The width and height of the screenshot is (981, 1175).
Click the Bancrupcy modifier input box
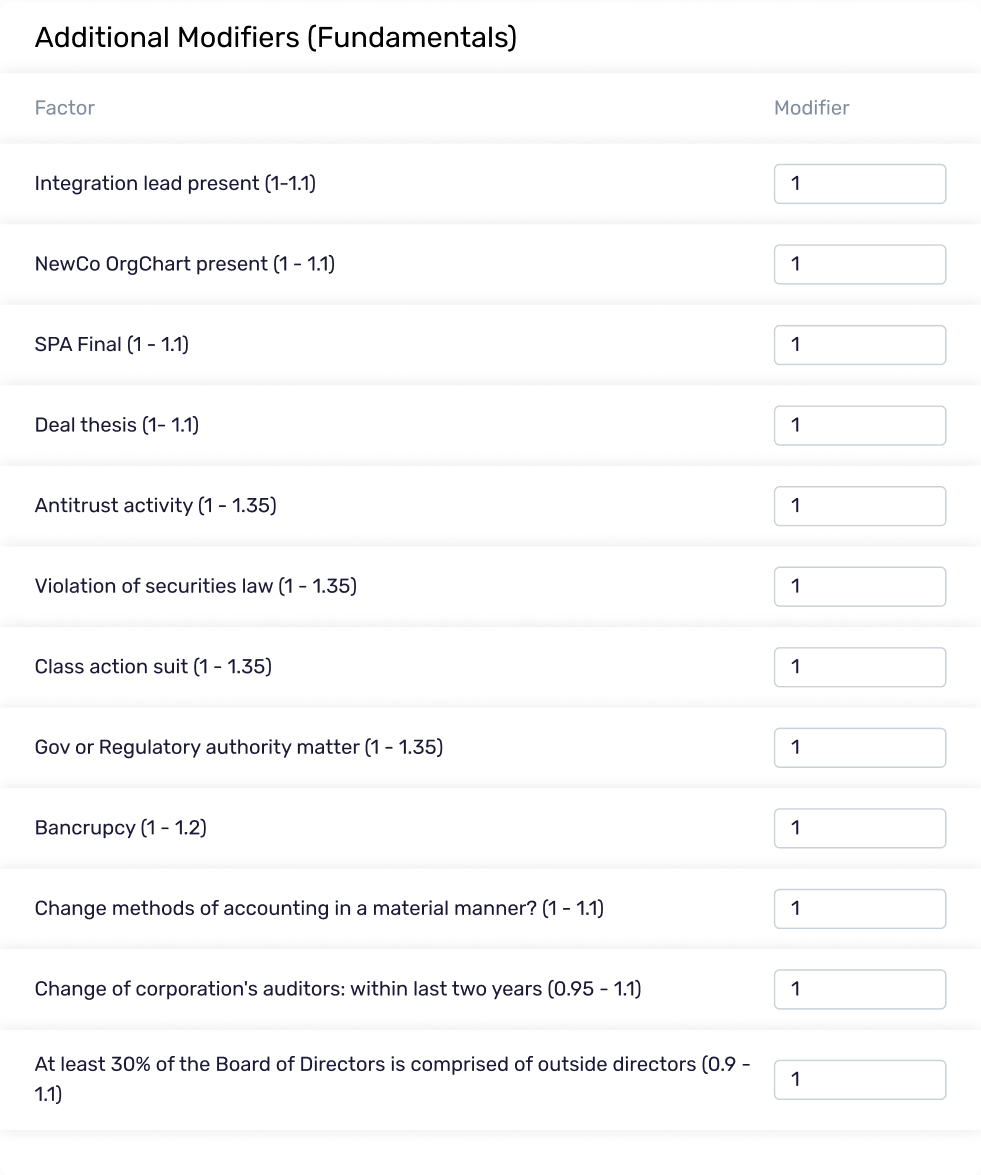click(859, 828)
